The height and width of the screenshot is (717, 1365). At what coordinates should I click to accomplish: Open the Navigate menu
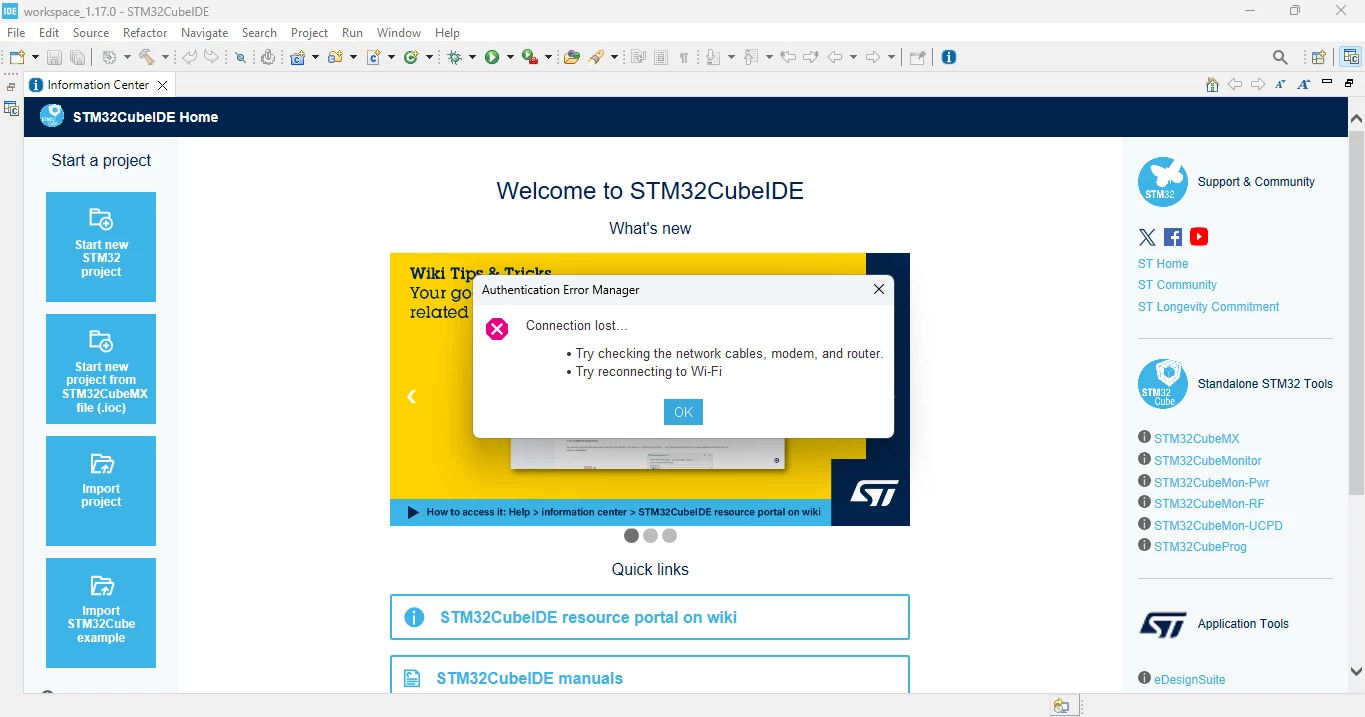205,33
